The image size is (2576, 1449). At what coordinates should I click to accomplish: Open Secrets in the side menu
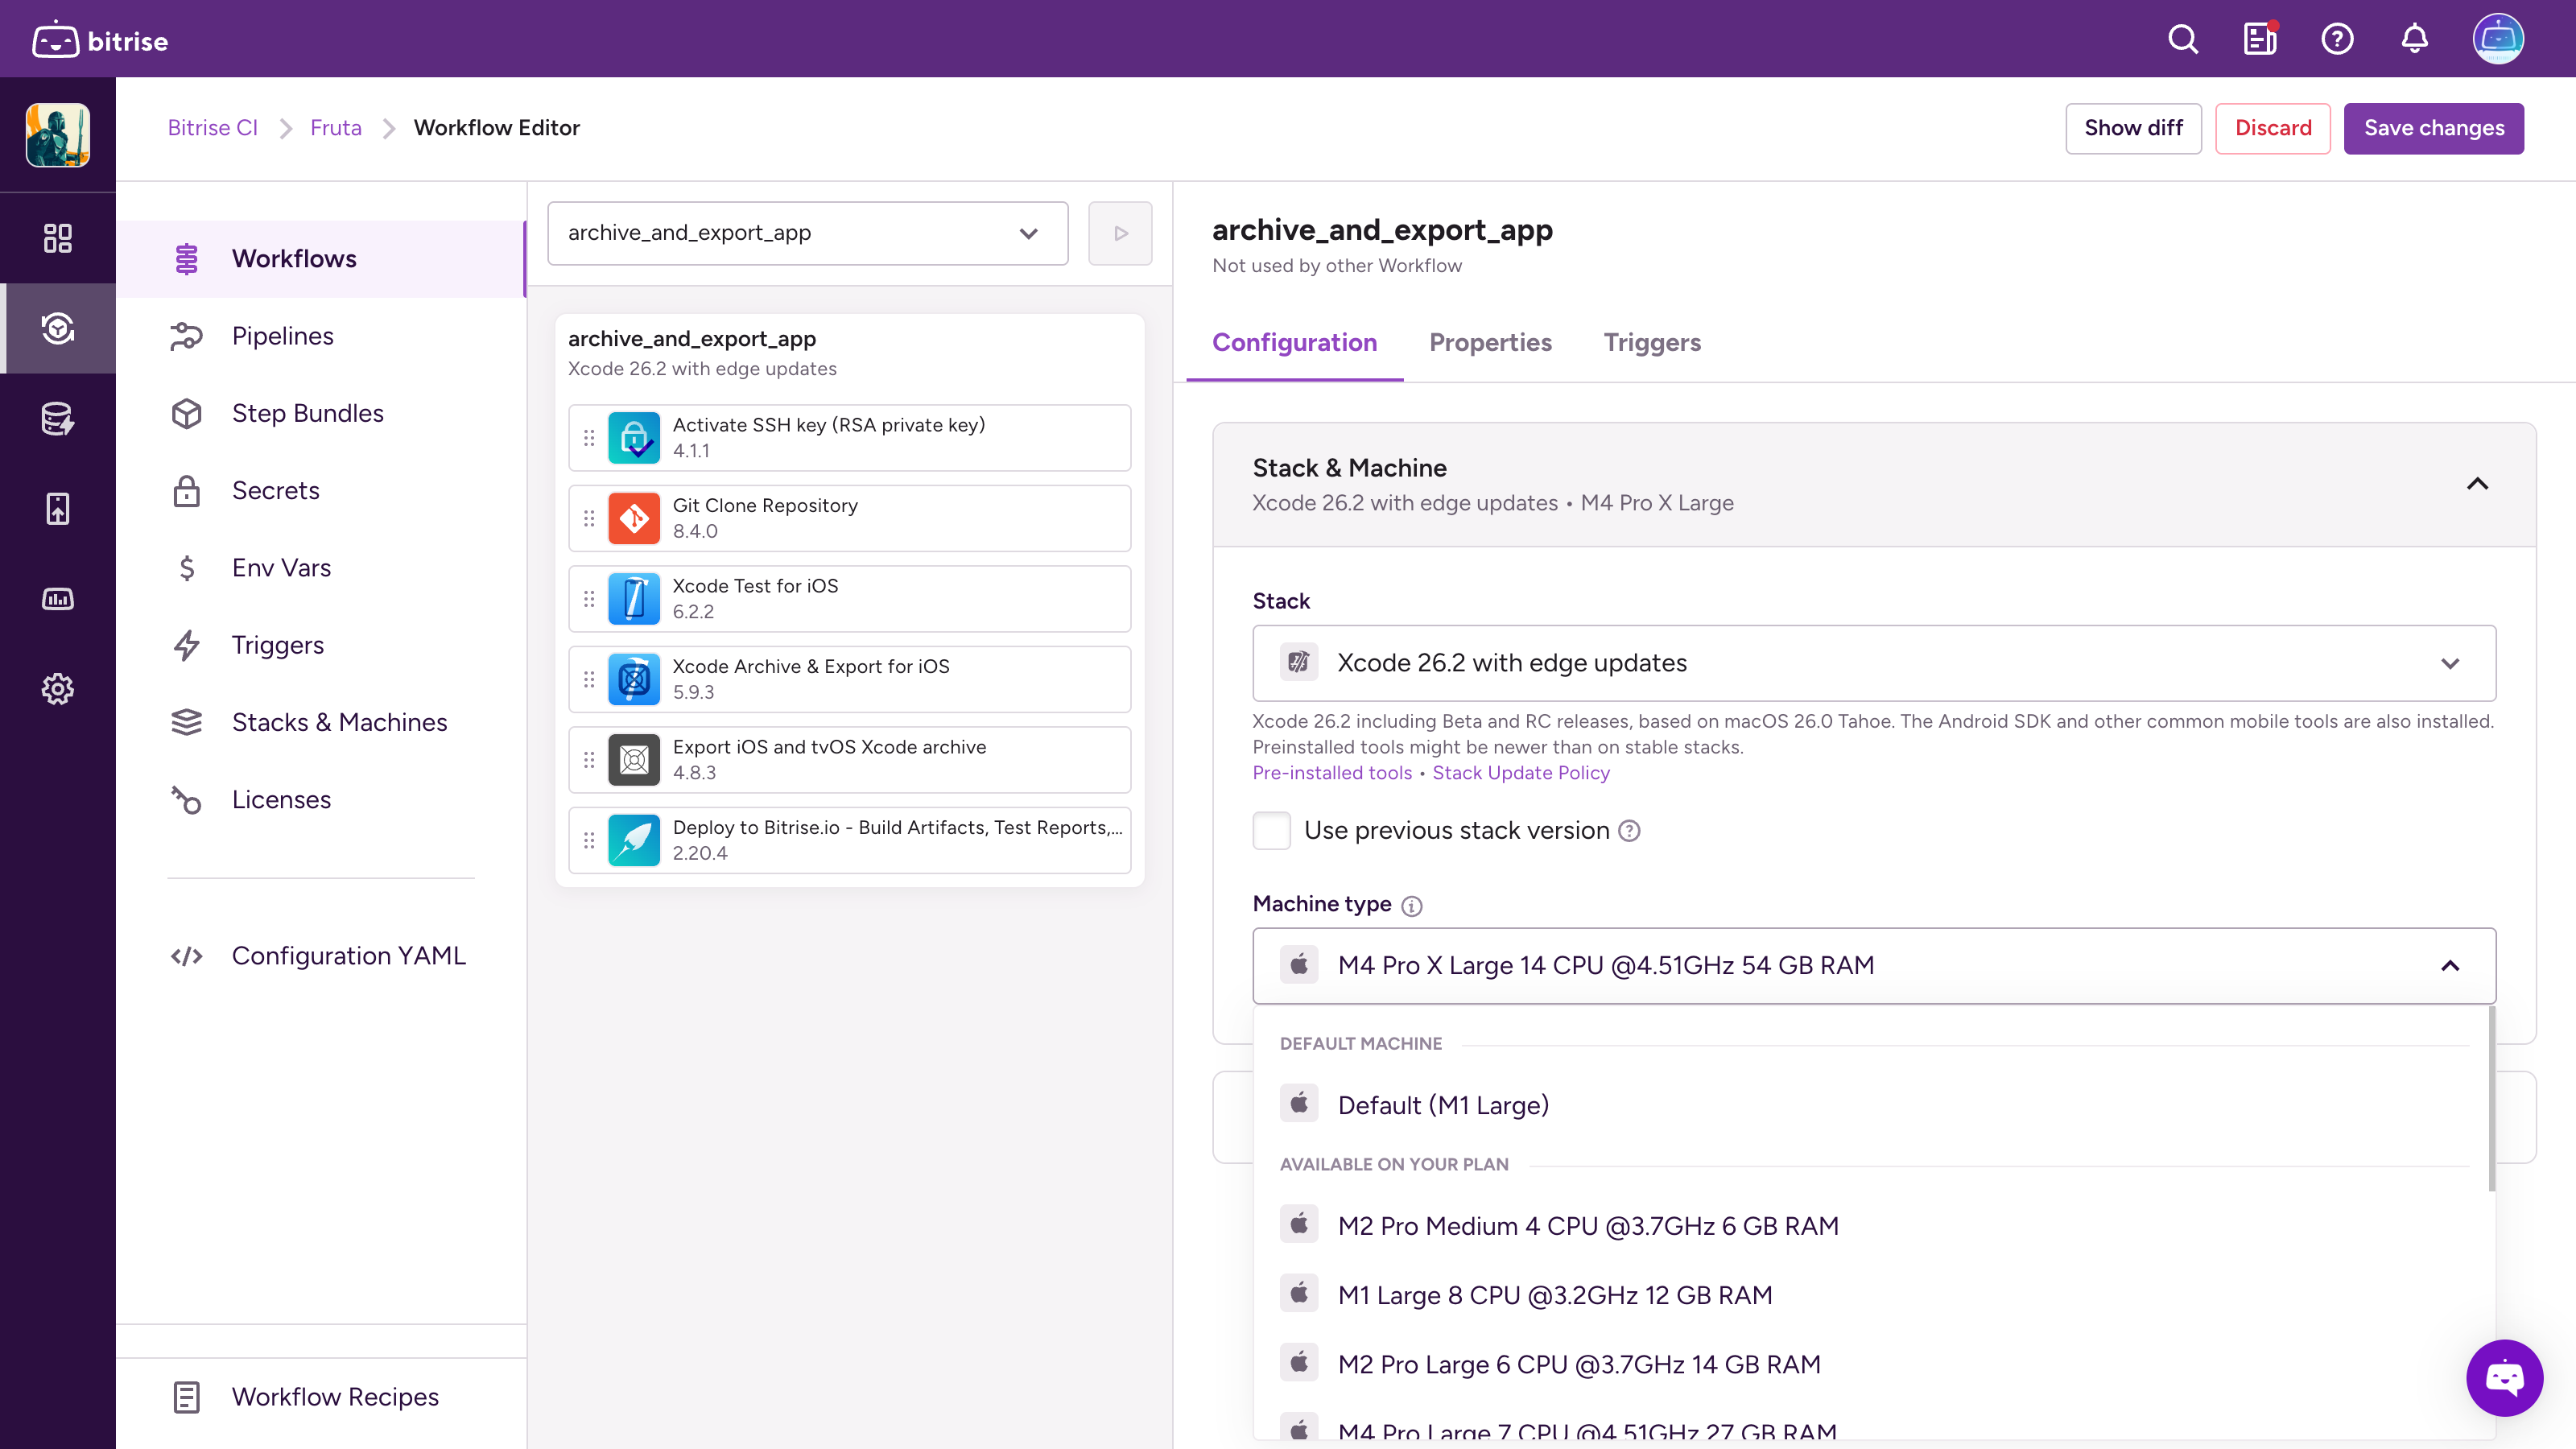275,491
